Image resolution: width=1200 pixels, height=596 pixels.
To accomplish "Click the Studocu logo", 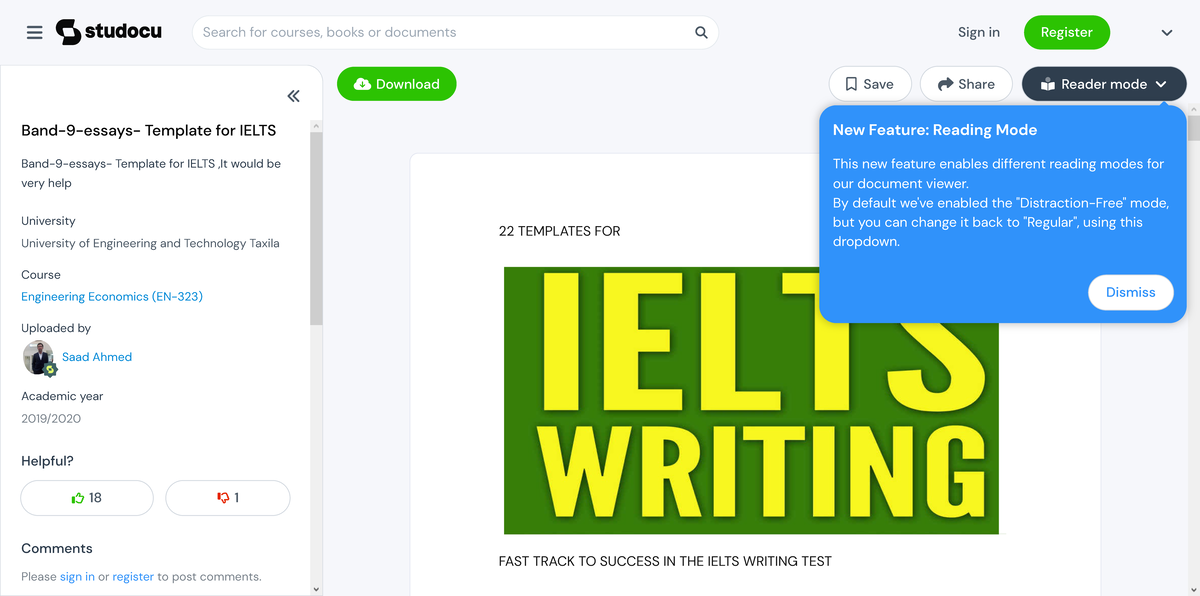I will tap(108, 31).
